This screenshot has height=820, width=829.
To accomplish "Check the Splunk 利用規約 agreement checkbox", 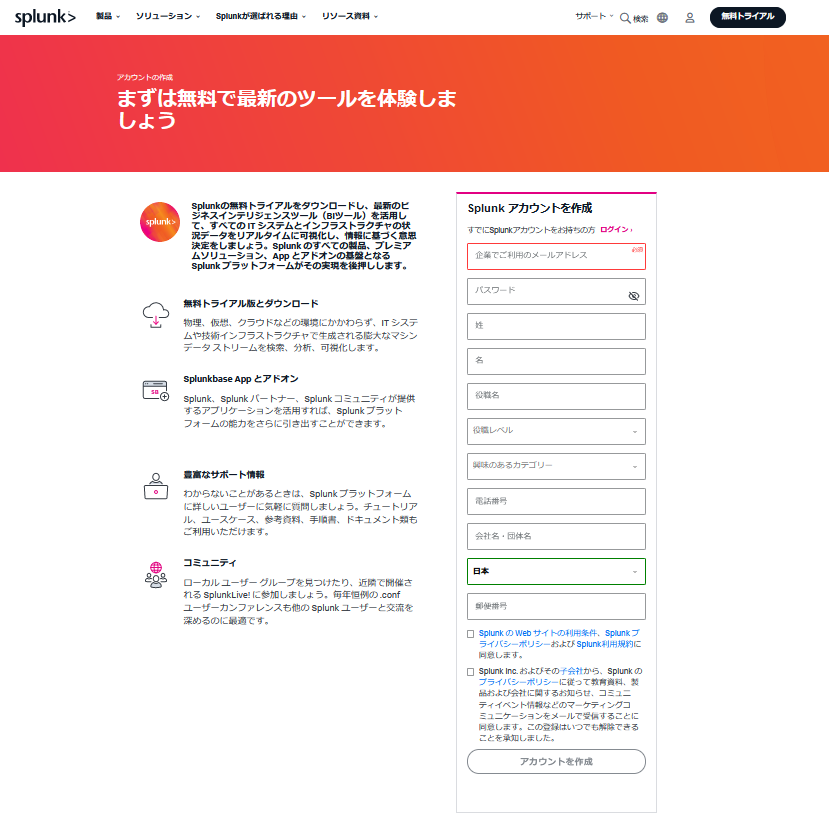I will pos(470,633).
